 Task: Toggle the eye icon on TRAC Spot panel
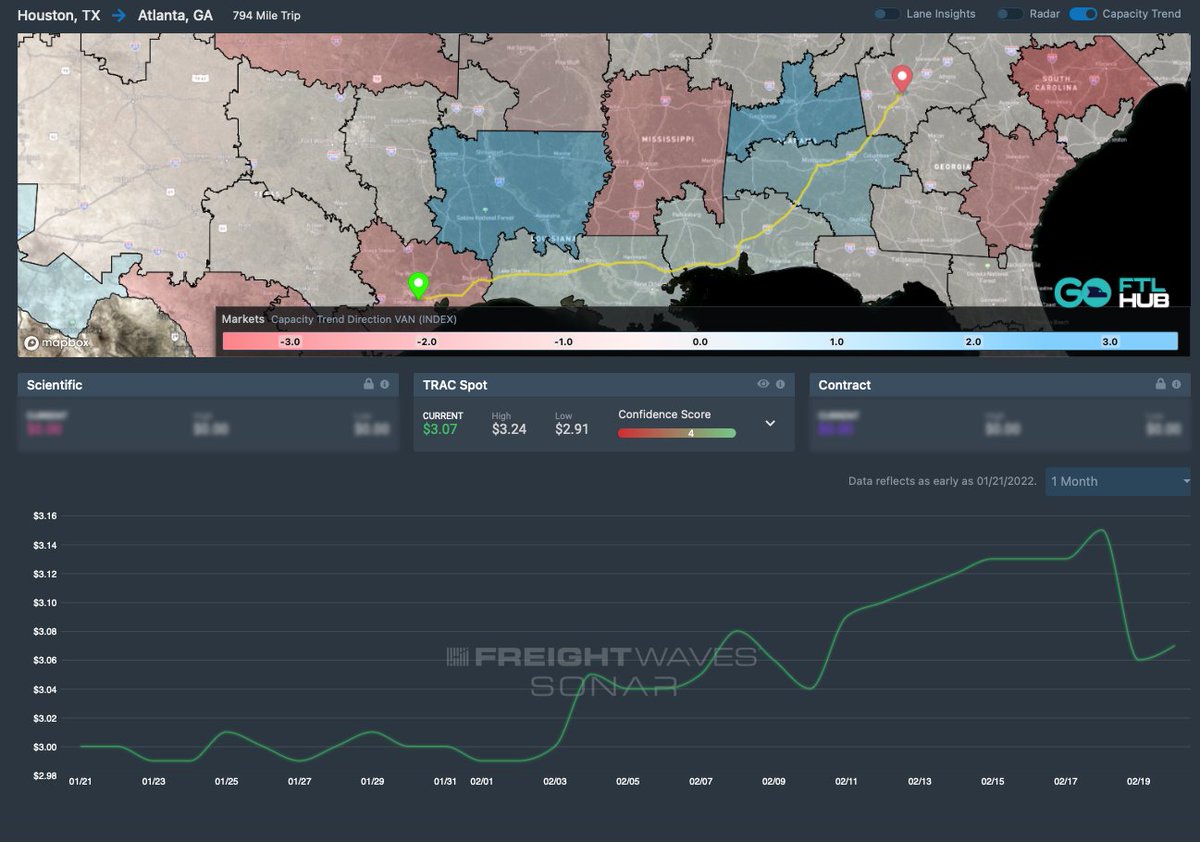coord(763,384)
